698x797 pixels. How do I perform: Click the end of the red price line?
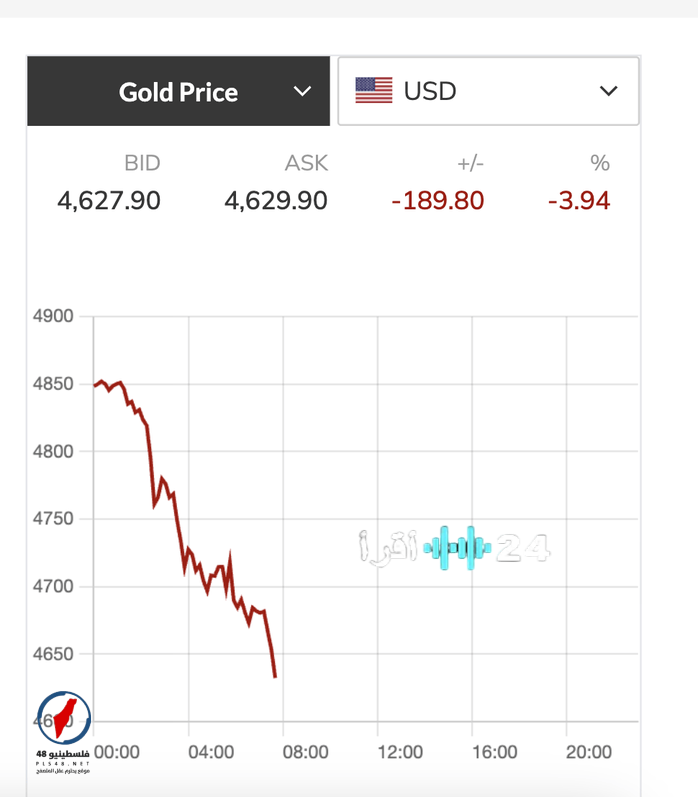pos(275,677)
